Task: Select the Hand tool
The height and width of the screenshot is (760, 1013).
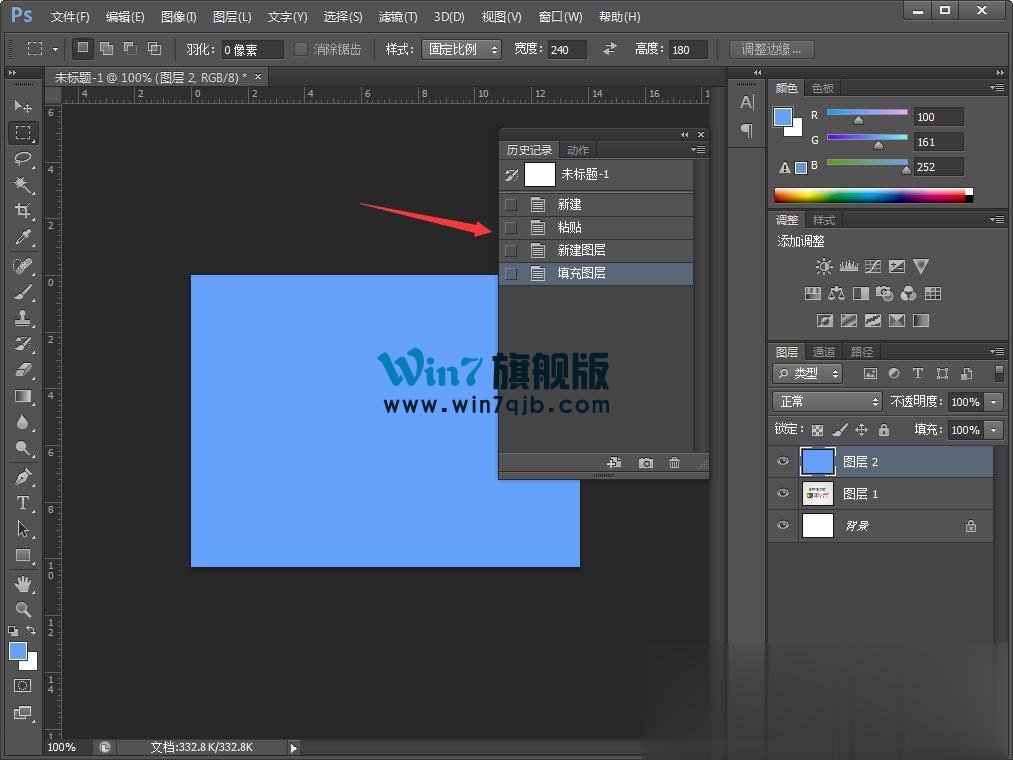Action: [x=23, y=584]
